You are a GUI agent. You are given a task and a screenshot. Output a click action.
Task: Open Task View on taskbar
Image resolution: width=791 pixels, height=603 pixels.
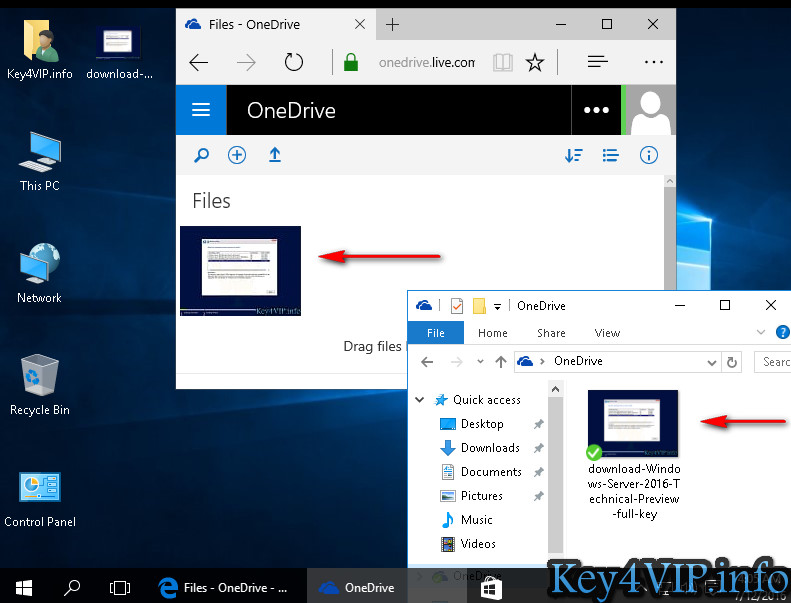pyautogui.click(x=120, y=587)
